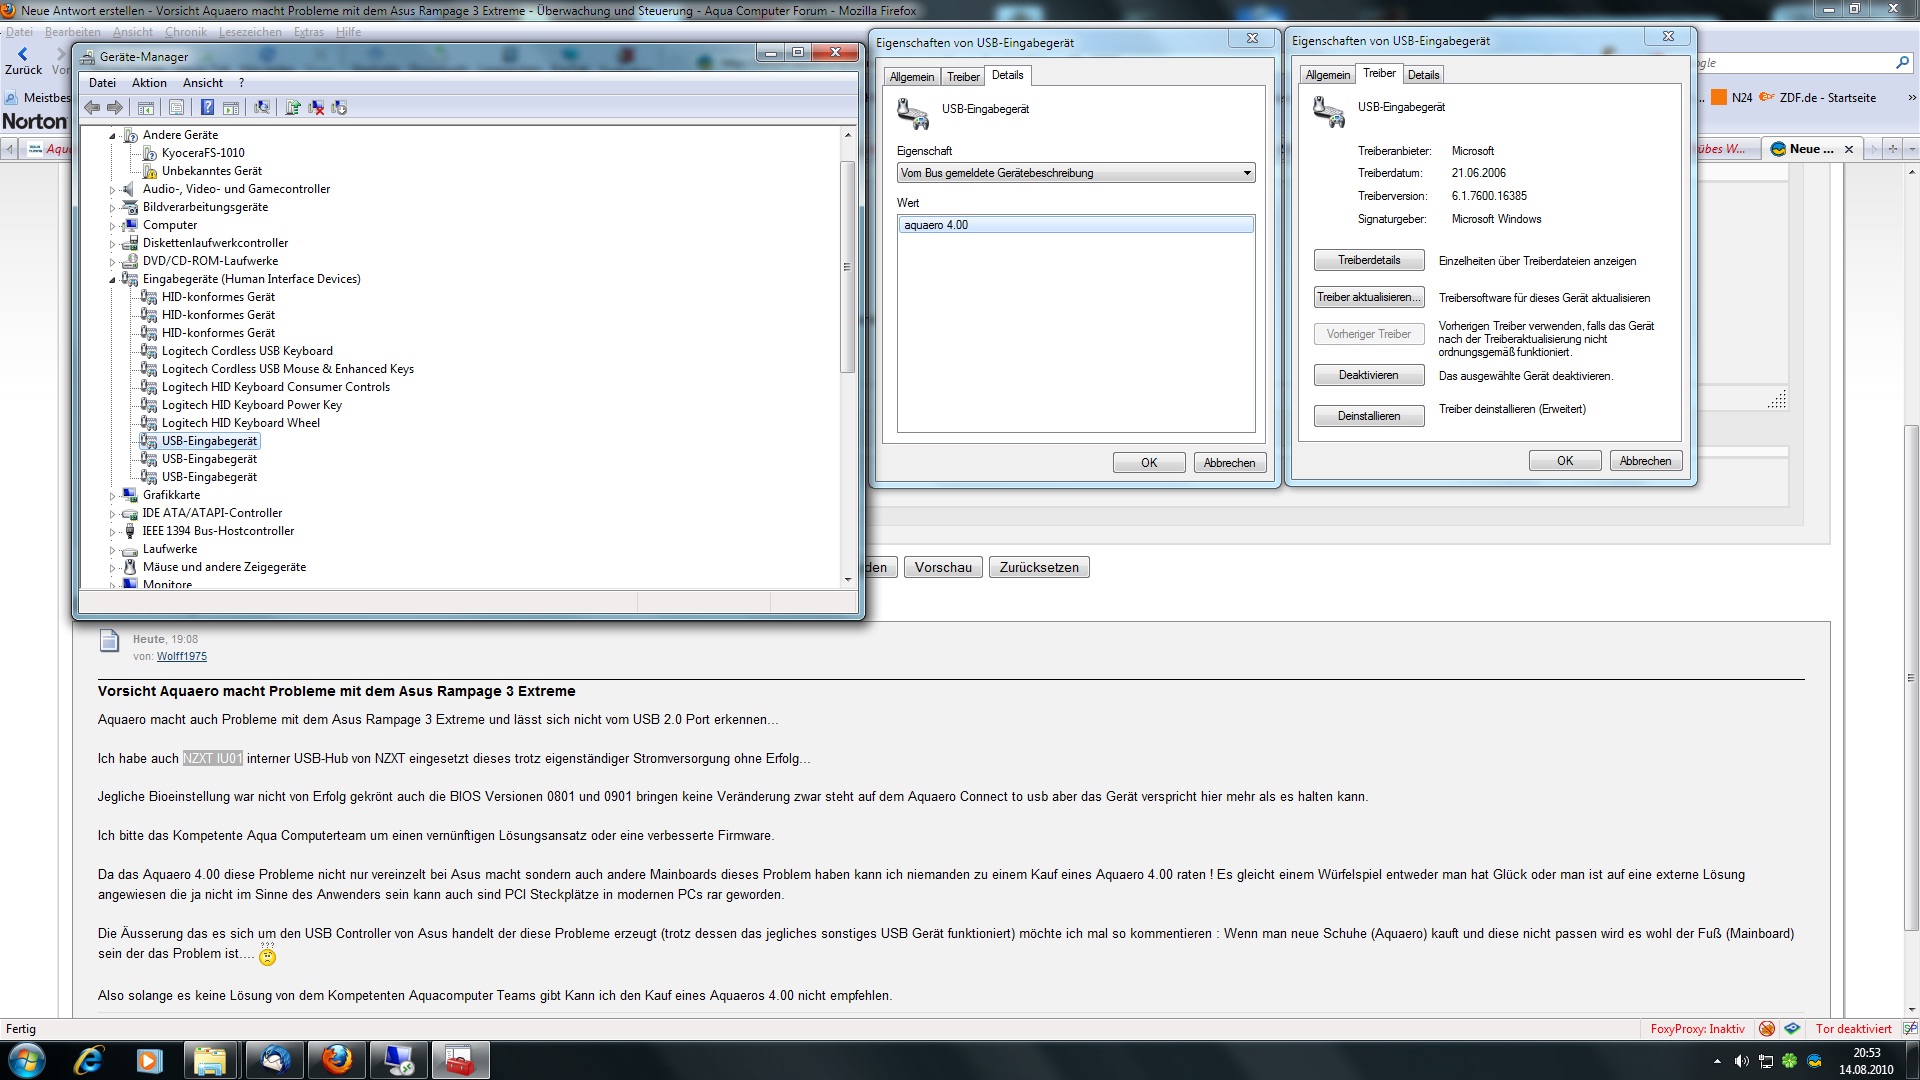Click the volume speaker tray icon

tap(1741, 1061)
